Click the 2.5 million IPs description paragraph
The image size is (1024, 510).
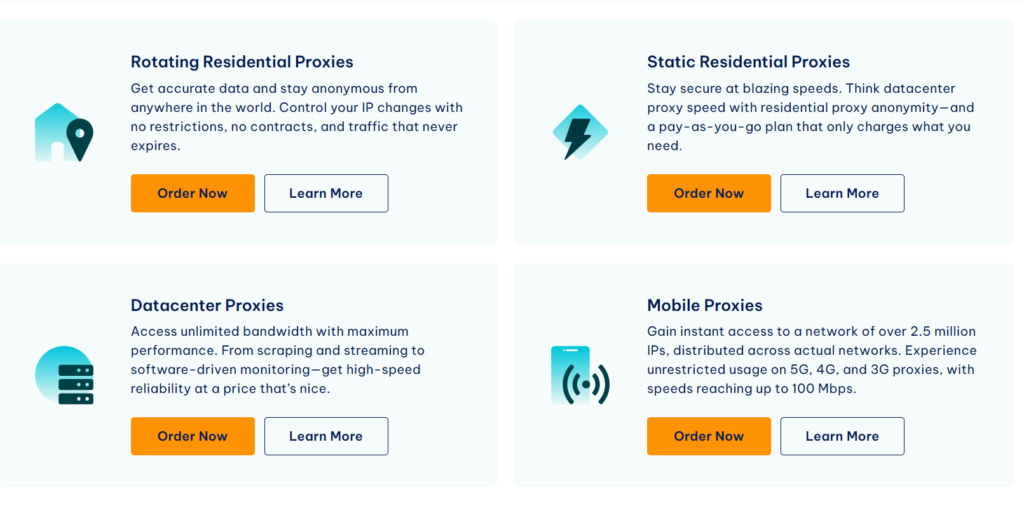click(812, 360)
